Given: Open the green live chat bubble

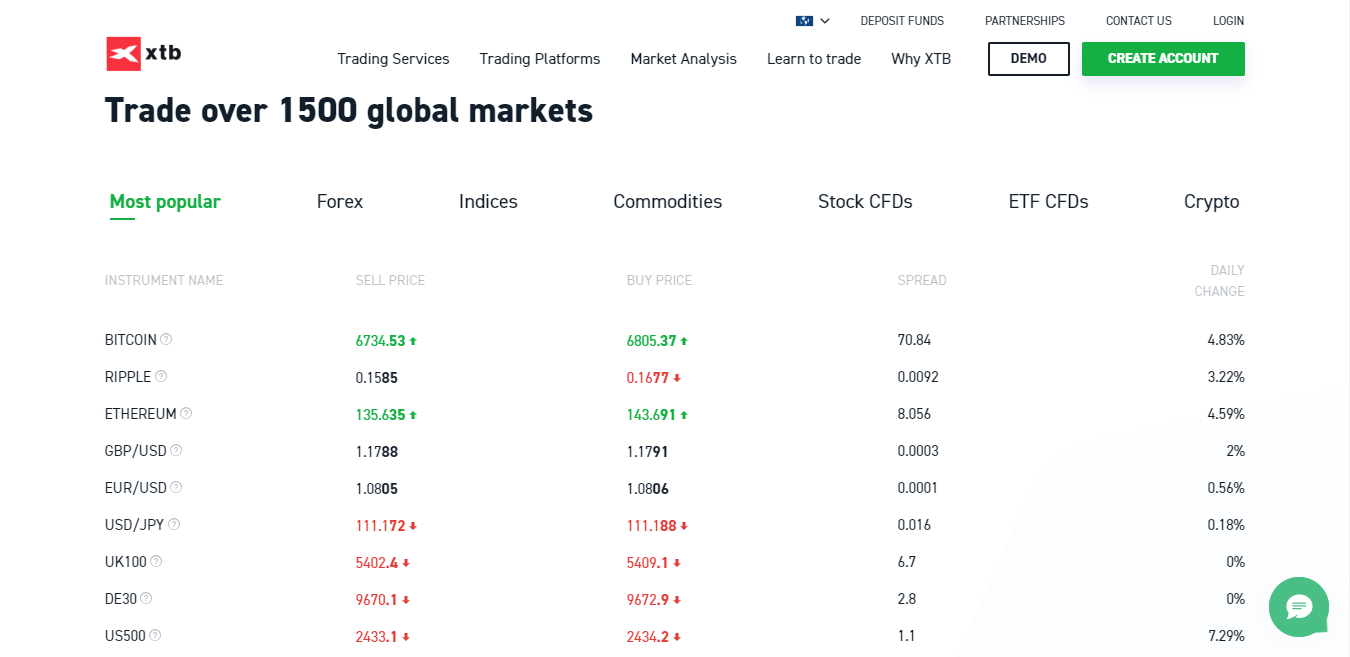Looking at the screenshot, I should click(x=1298, y=606).
